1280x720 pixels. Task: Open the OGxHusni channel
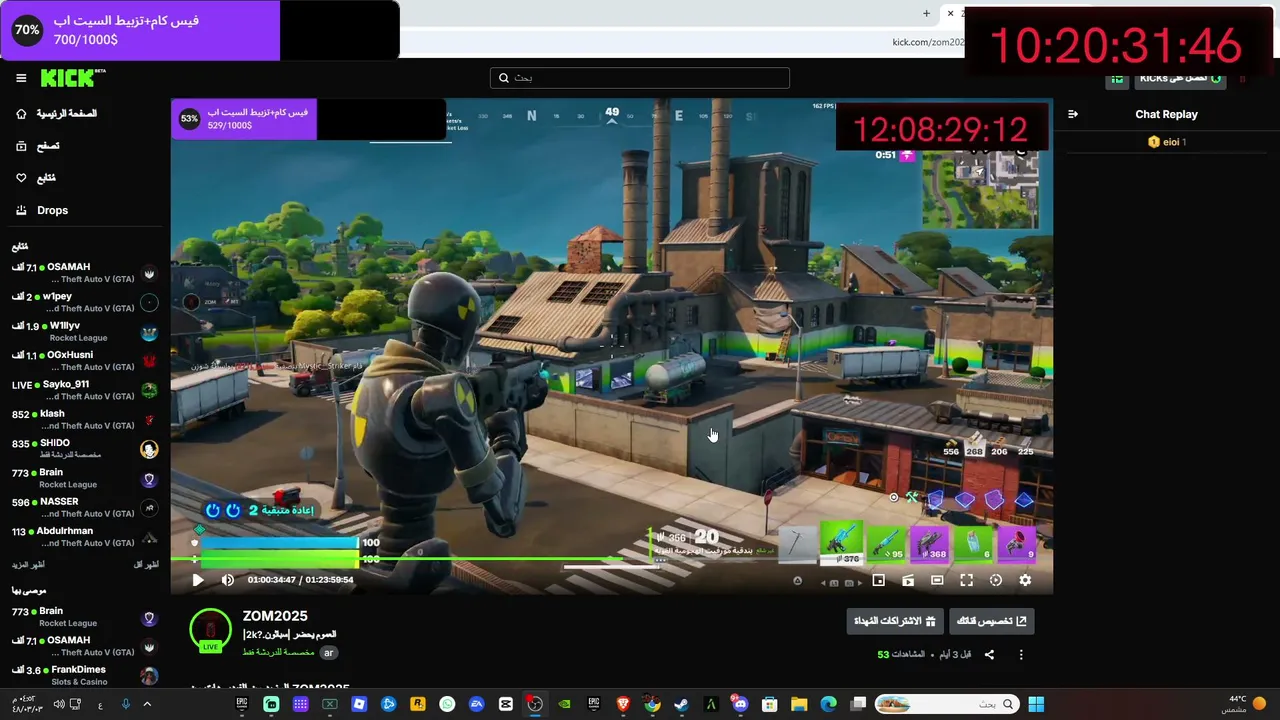point(85,361)
